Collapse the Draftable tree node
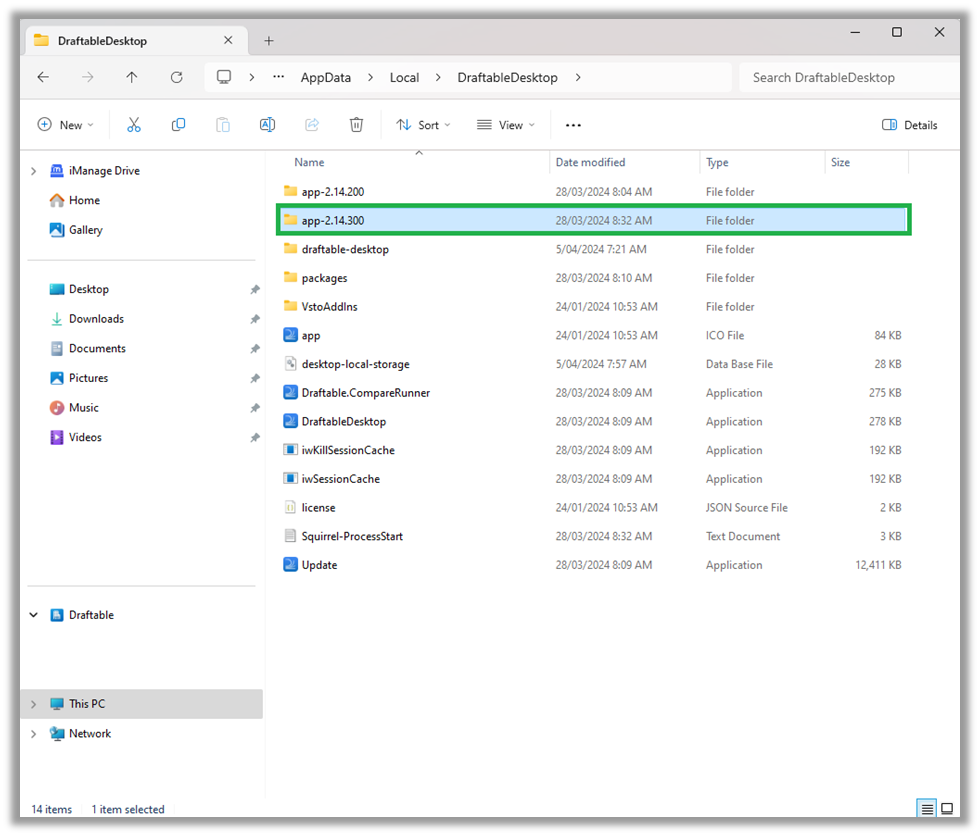The image size is (980, 836). pyautogui.click(x=34, y=615)
